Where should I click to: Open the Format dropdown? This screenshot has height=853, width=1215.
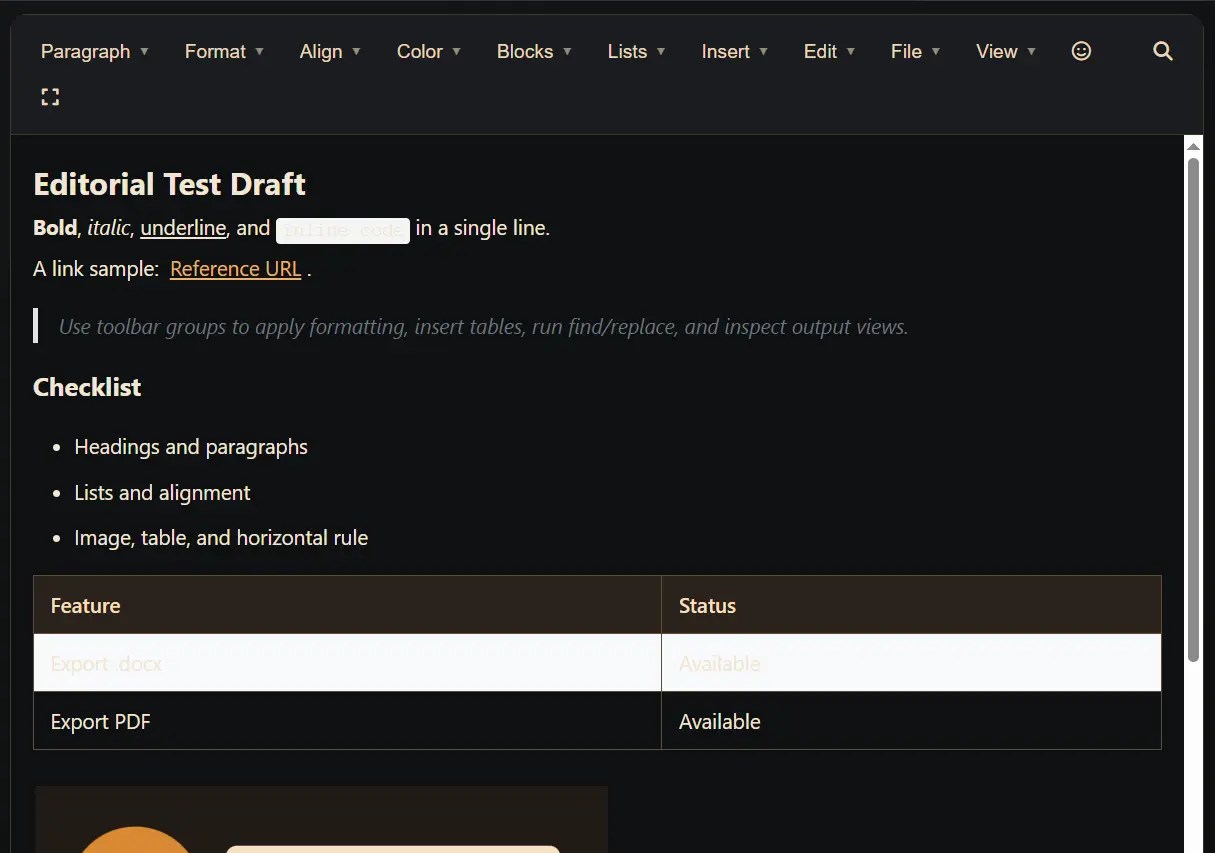224,51
